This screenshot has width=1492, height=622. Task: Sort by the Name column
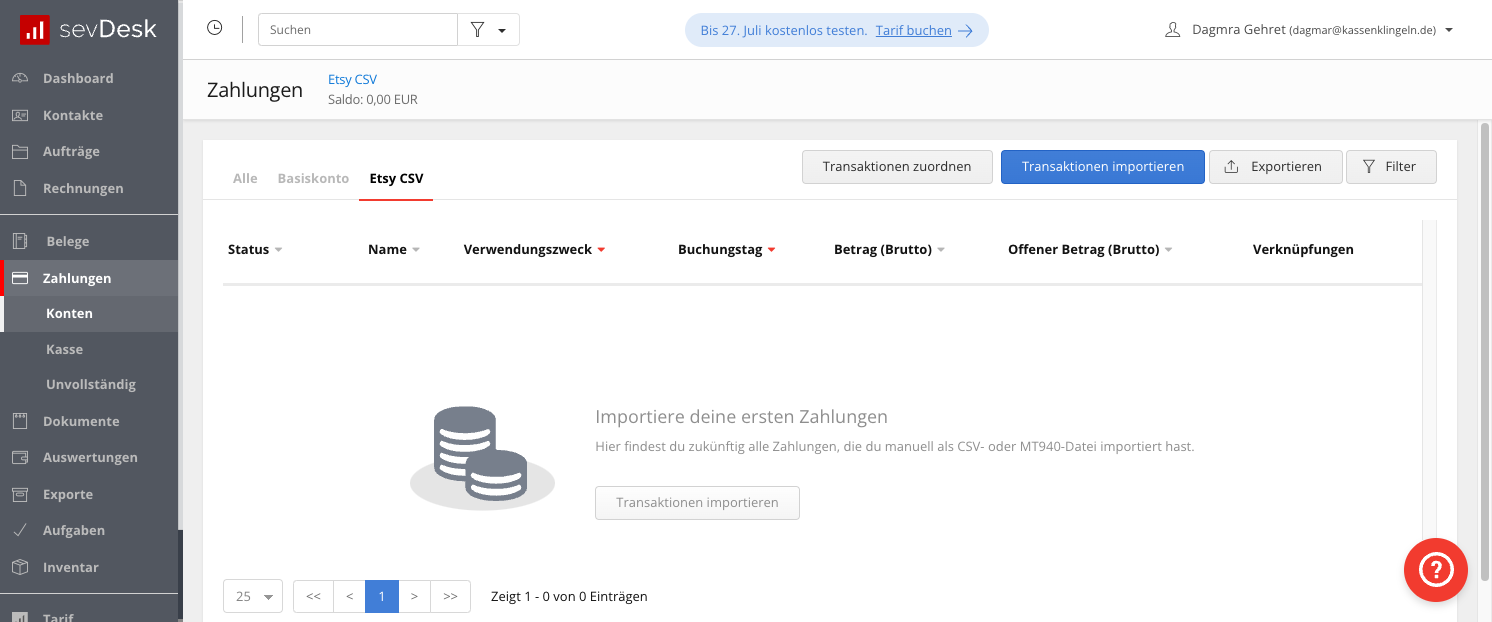394,249
